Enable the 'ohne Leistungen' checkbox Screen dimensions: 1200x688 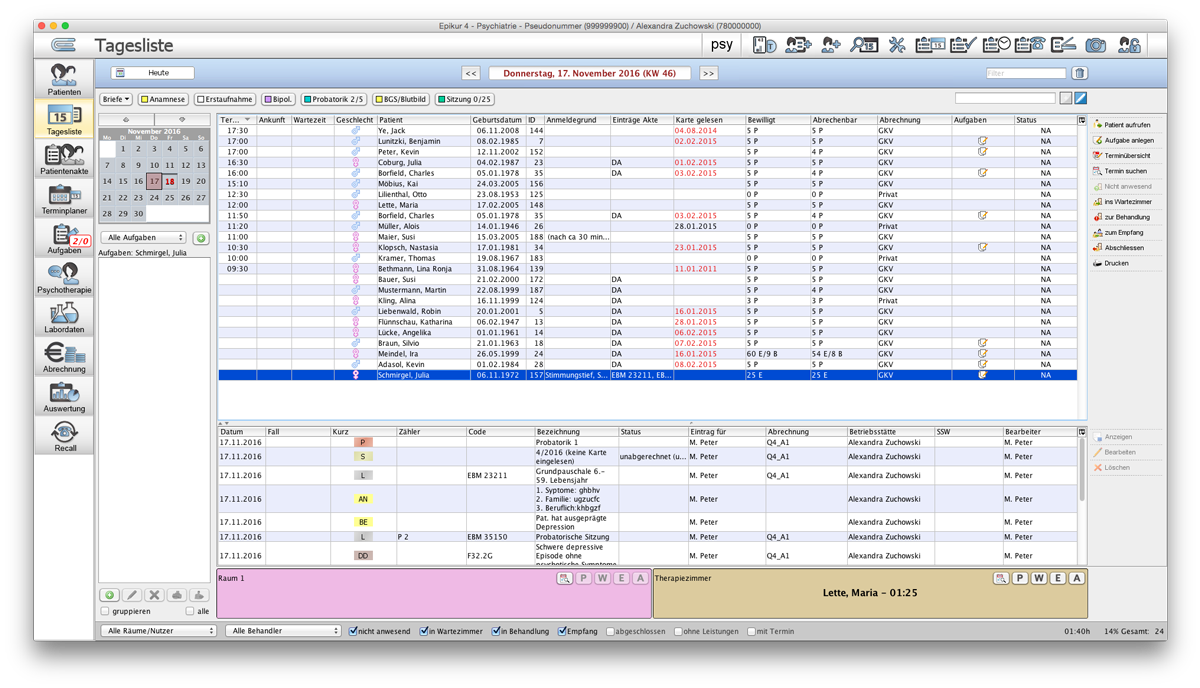tap(679, 631)
